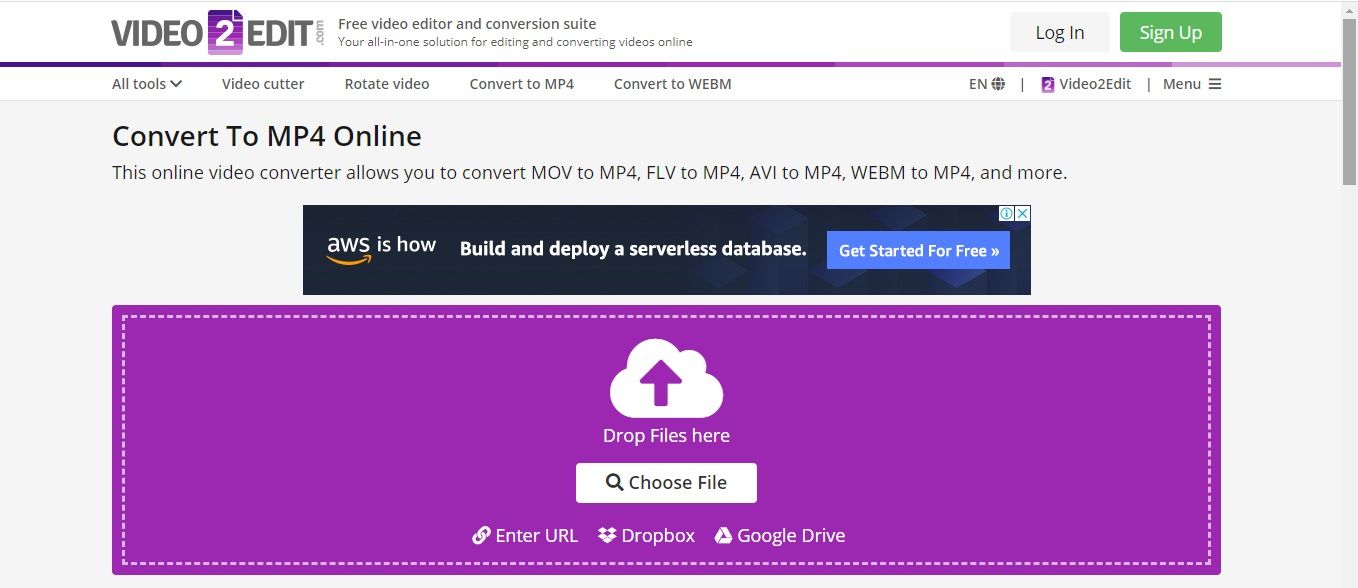Select Dropbox as the upload source
1358x588 pixels.
[646, 536]
